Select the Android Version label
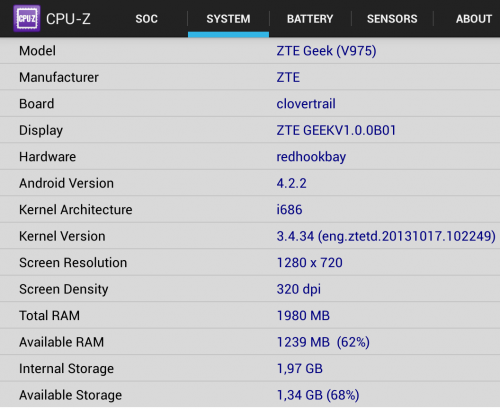This screenshot has width=500, height=409. [66, 183]
